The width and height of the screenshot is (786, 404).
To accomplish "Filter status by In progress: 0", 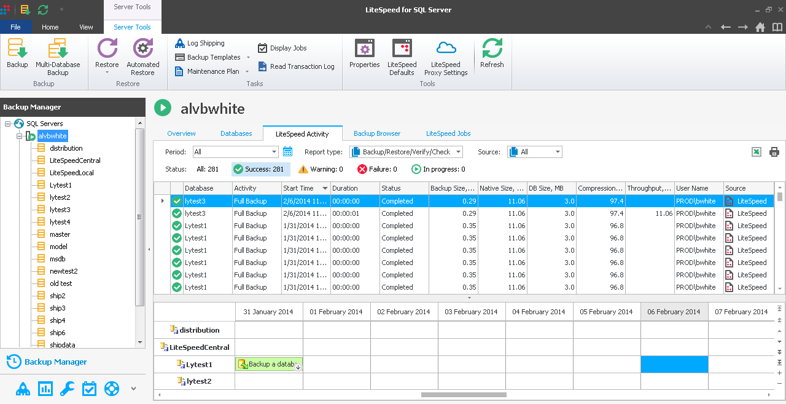I will click(x=438, y=169).
